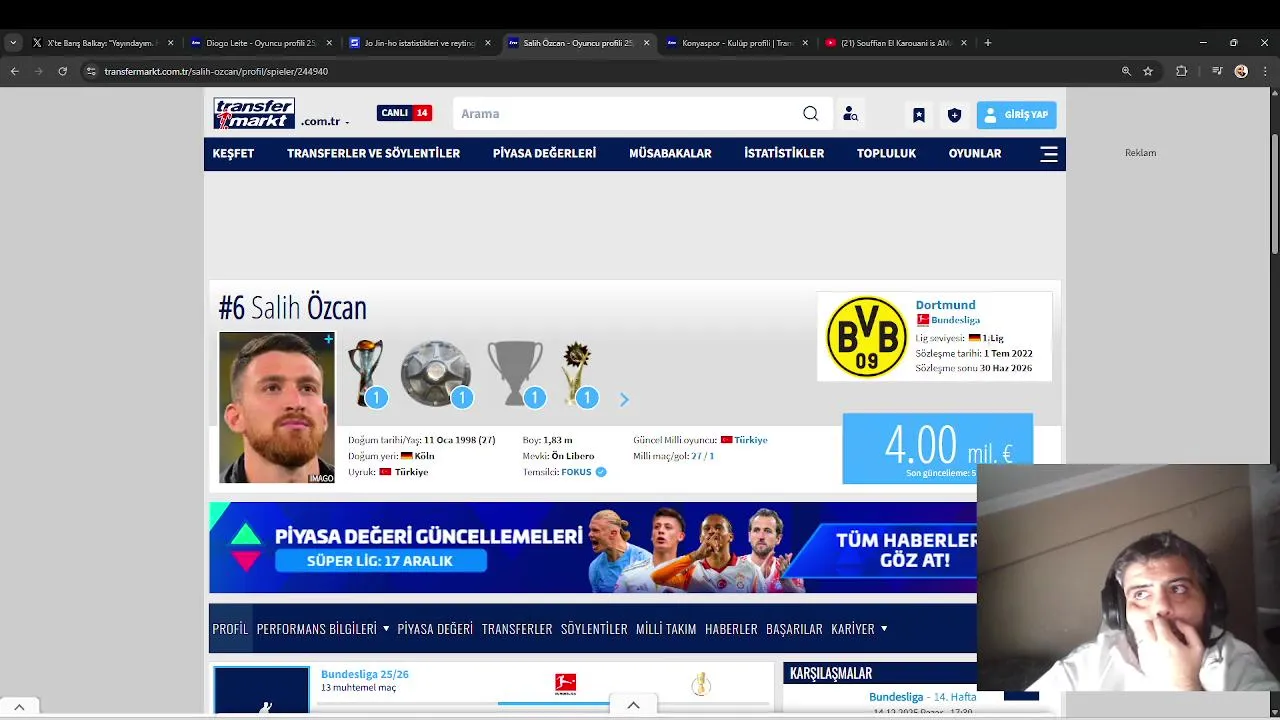The width and height of the screenshot is (1280, 720).
Task: Select the PİYASA DEĞERİ tab
Action: coord(435,629)
